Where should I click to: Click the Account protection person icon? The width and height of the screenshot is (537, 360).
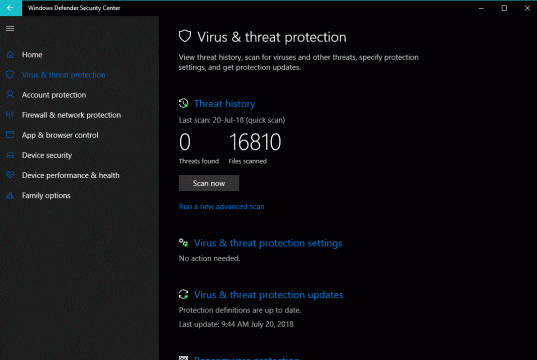[10, 95]
